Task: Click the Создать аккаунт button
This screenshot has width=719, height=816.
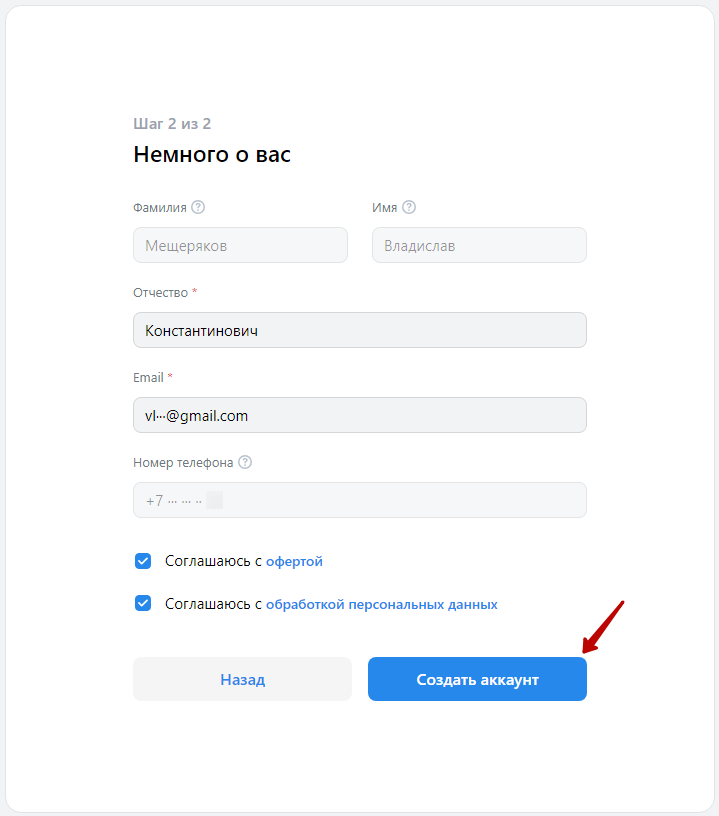Action: pyautogui.click(x=477, y=679)
